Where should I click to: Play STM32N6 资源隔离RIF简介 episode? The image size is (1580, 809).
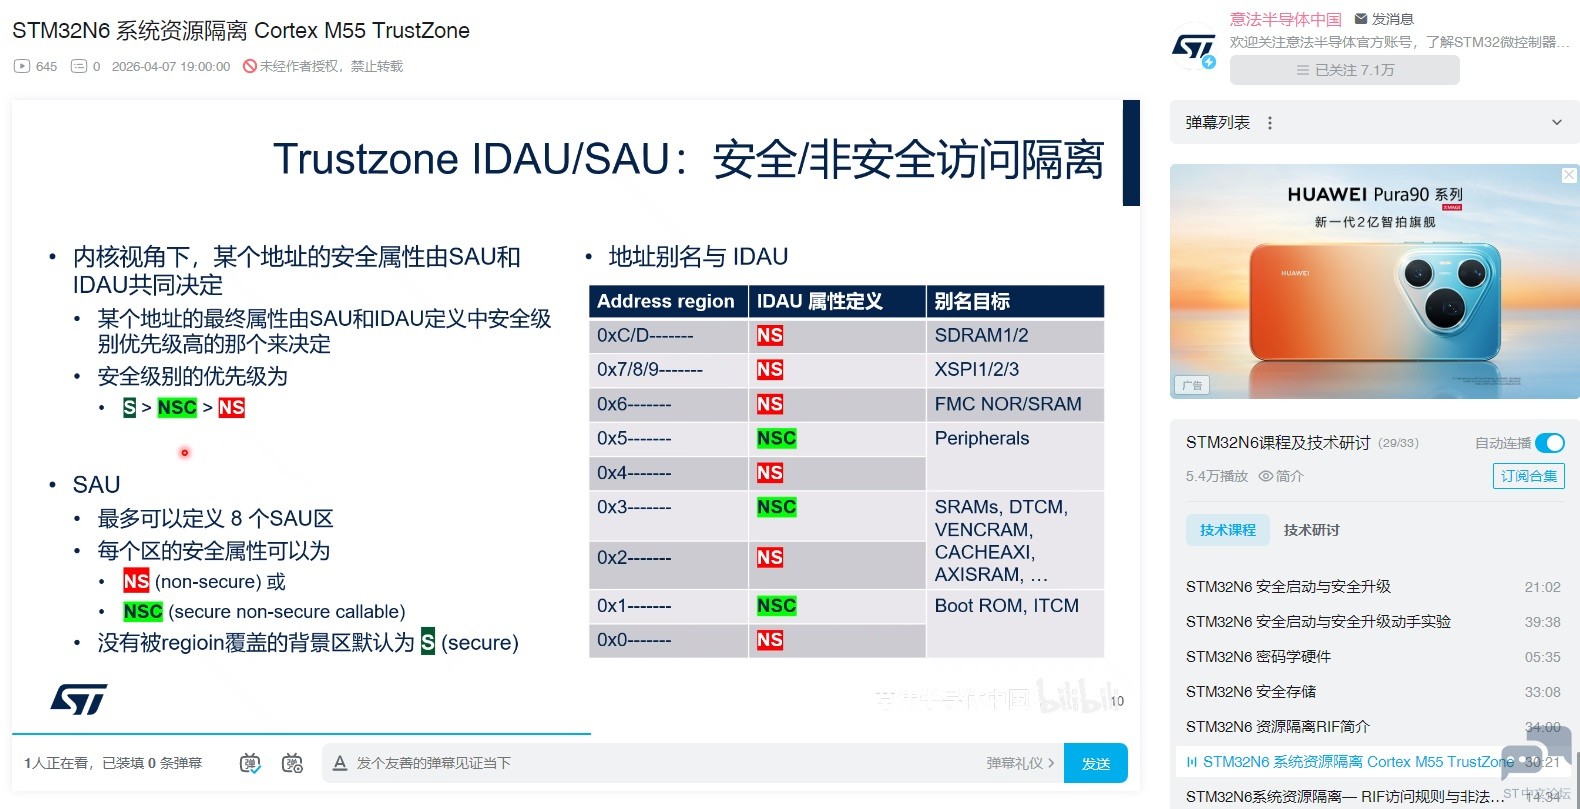1373,727
